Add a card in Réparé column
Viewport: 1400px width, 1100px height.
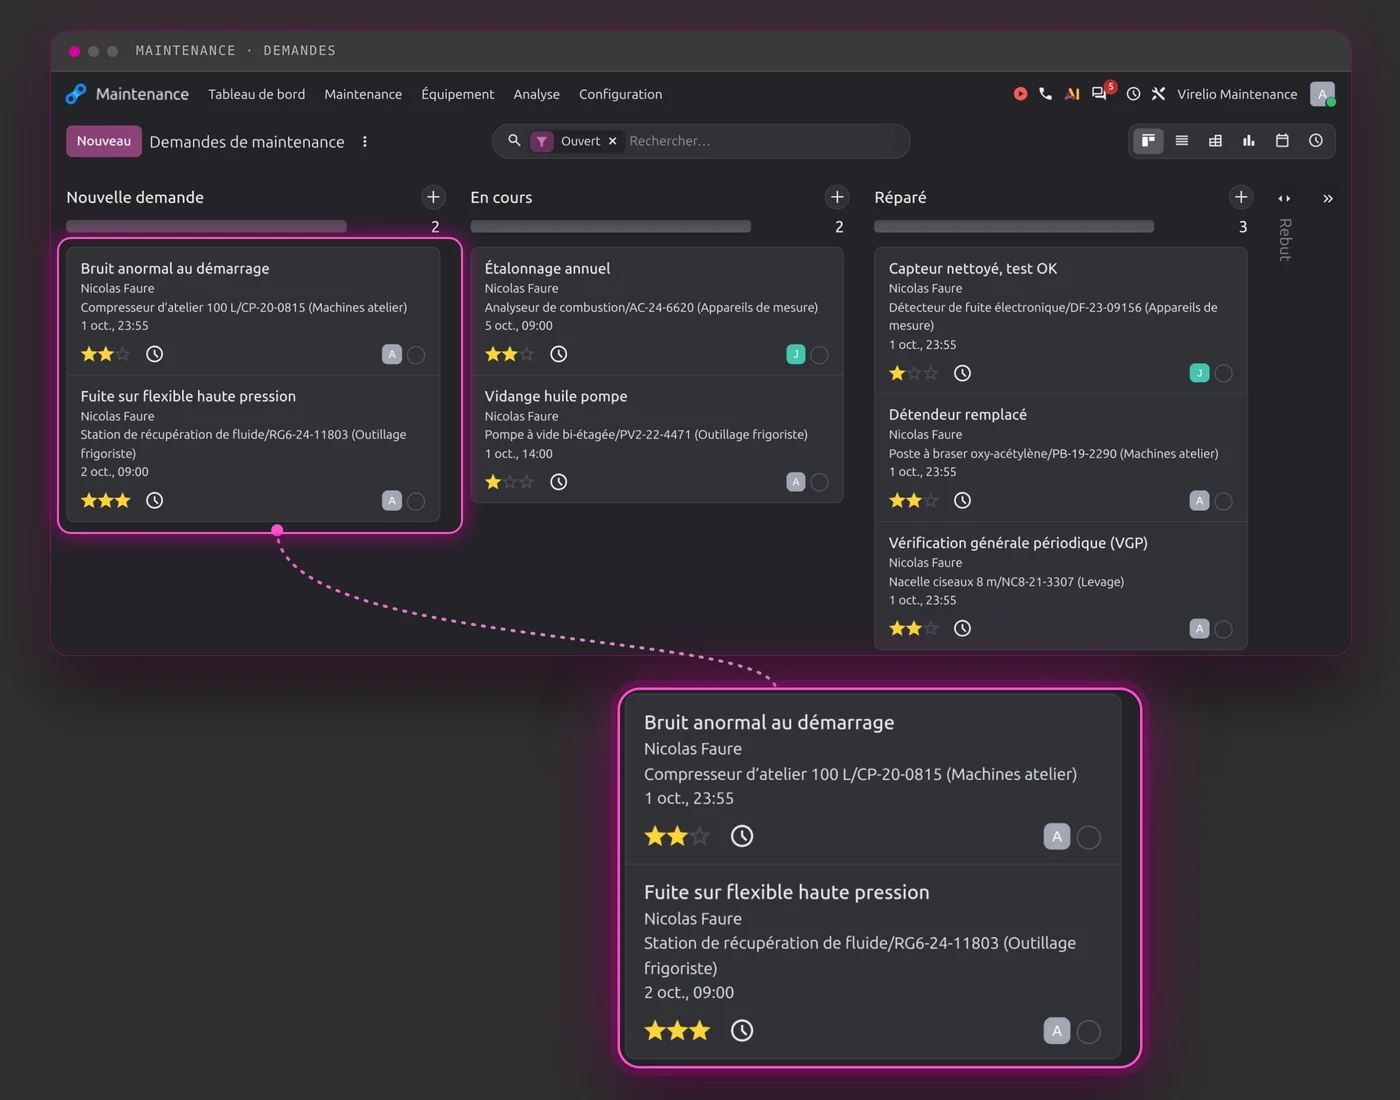point(1241,197)
